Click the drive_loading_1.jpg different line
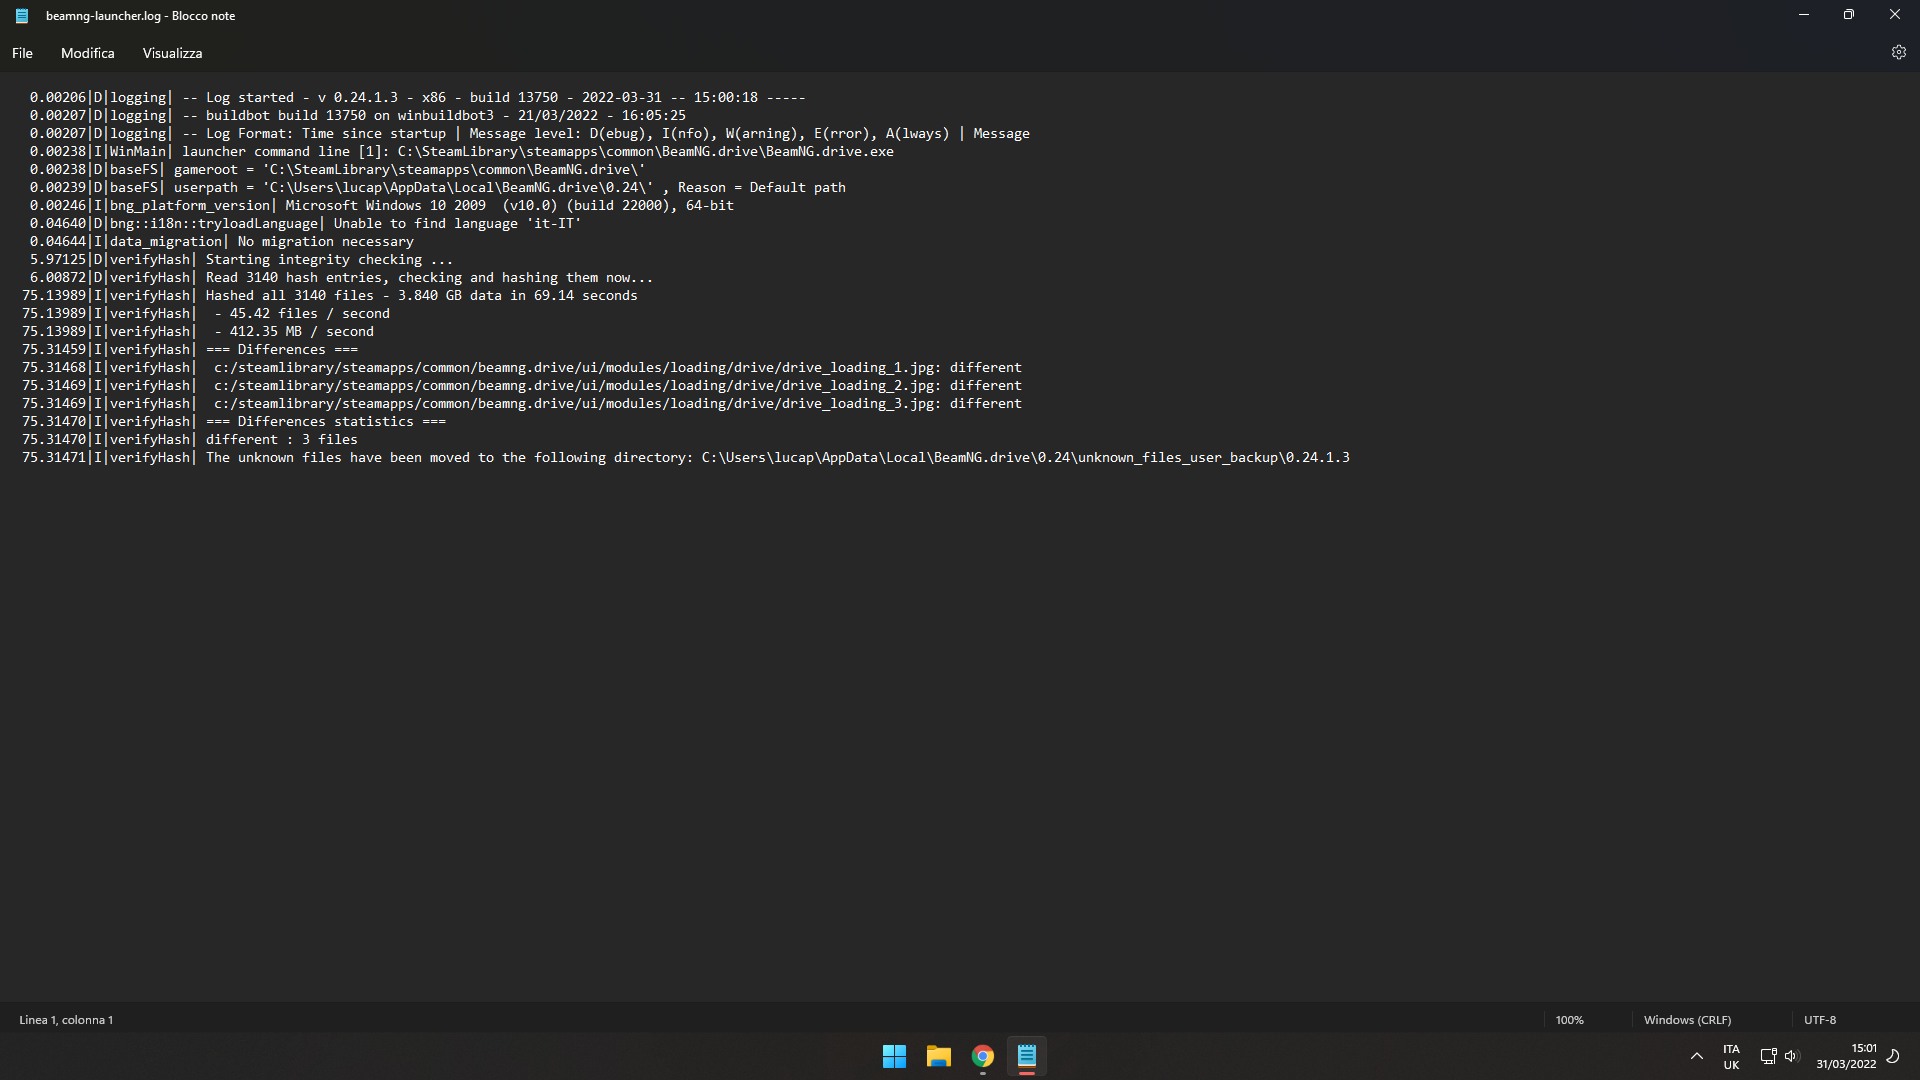Image resolution: width=1920 pixels, height=1080 pixels. point(521,367)
